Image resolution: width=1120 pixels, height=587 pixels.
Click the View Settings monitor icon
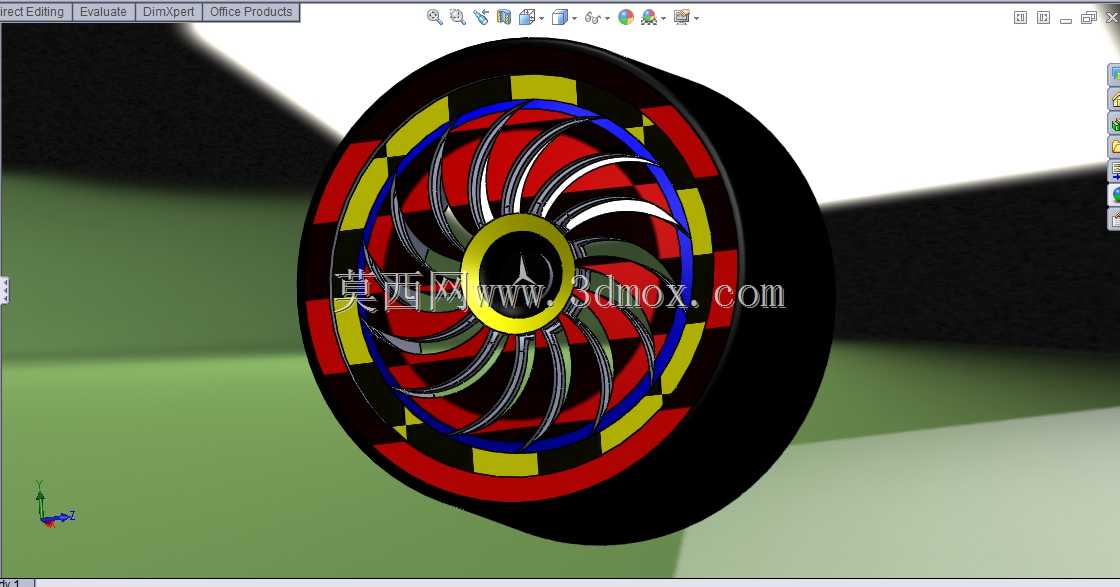coord(681,17)
